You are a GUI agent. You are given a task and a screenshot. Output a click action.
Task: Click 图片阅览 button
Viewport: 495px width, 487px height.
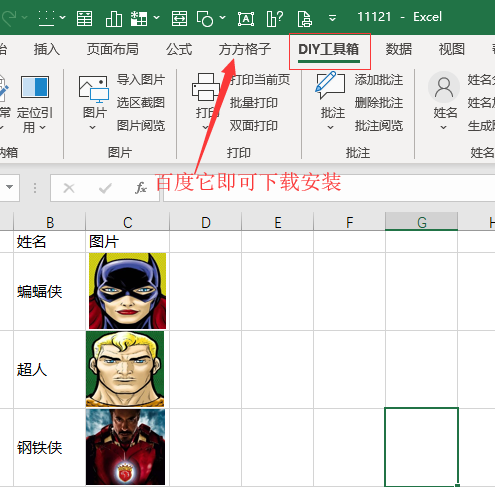141,126
